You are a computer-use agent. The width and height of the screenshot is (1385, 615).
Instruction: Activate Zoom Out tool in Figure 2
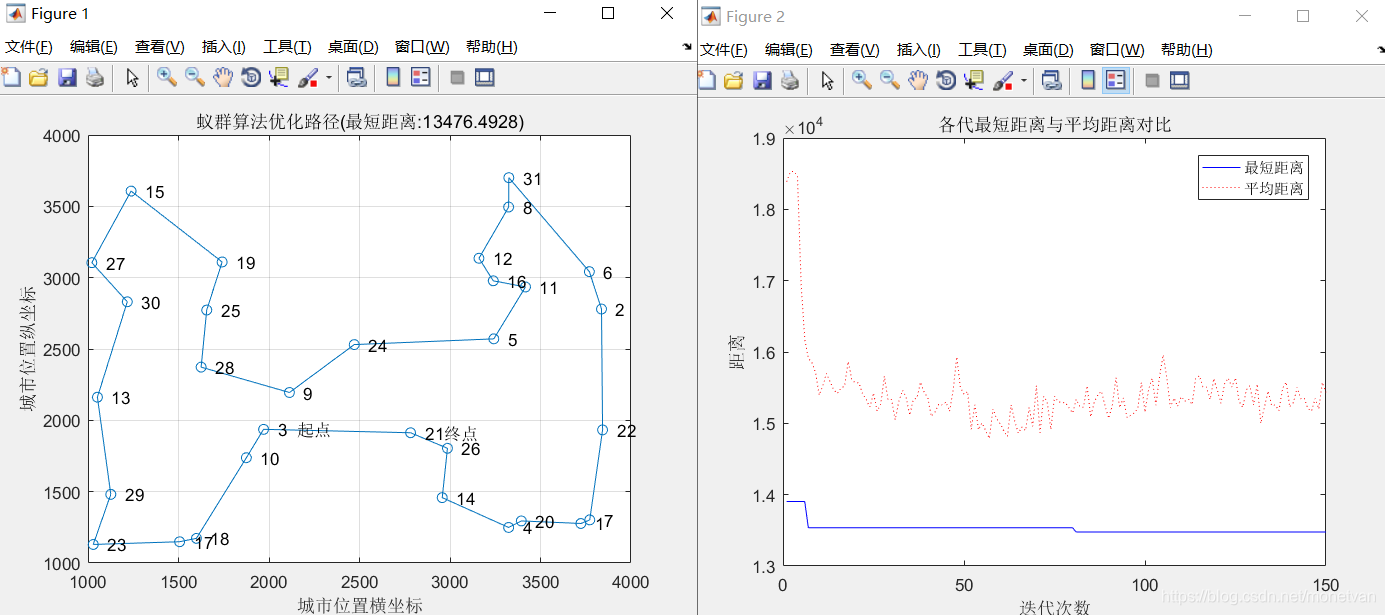[889, 79]
